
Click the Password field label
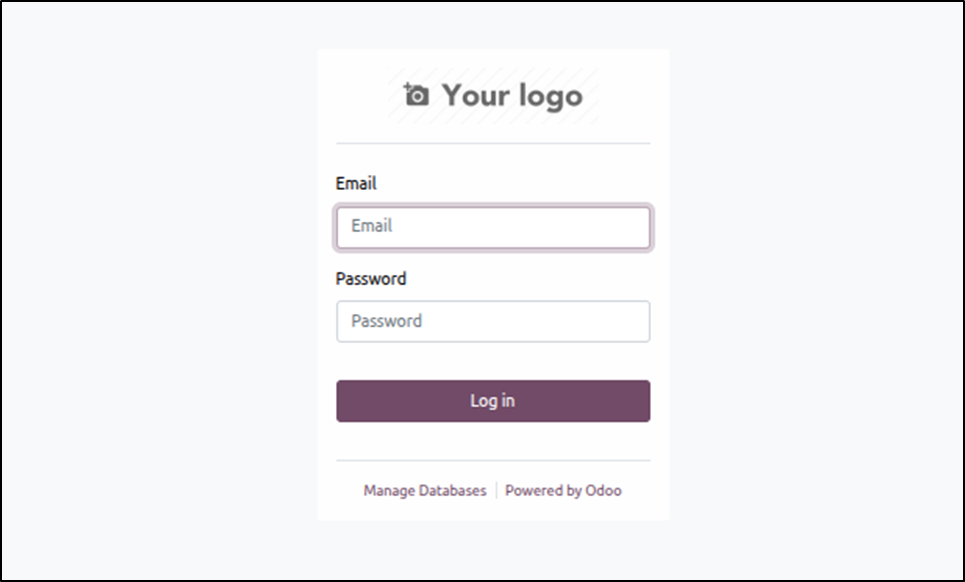[371, 279]
